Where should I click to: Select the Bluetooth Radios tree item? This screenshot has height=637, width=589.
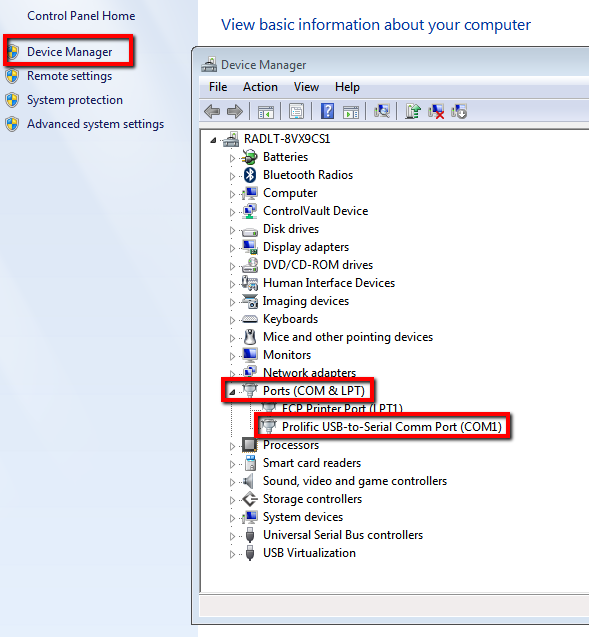(x=308, y=175)
